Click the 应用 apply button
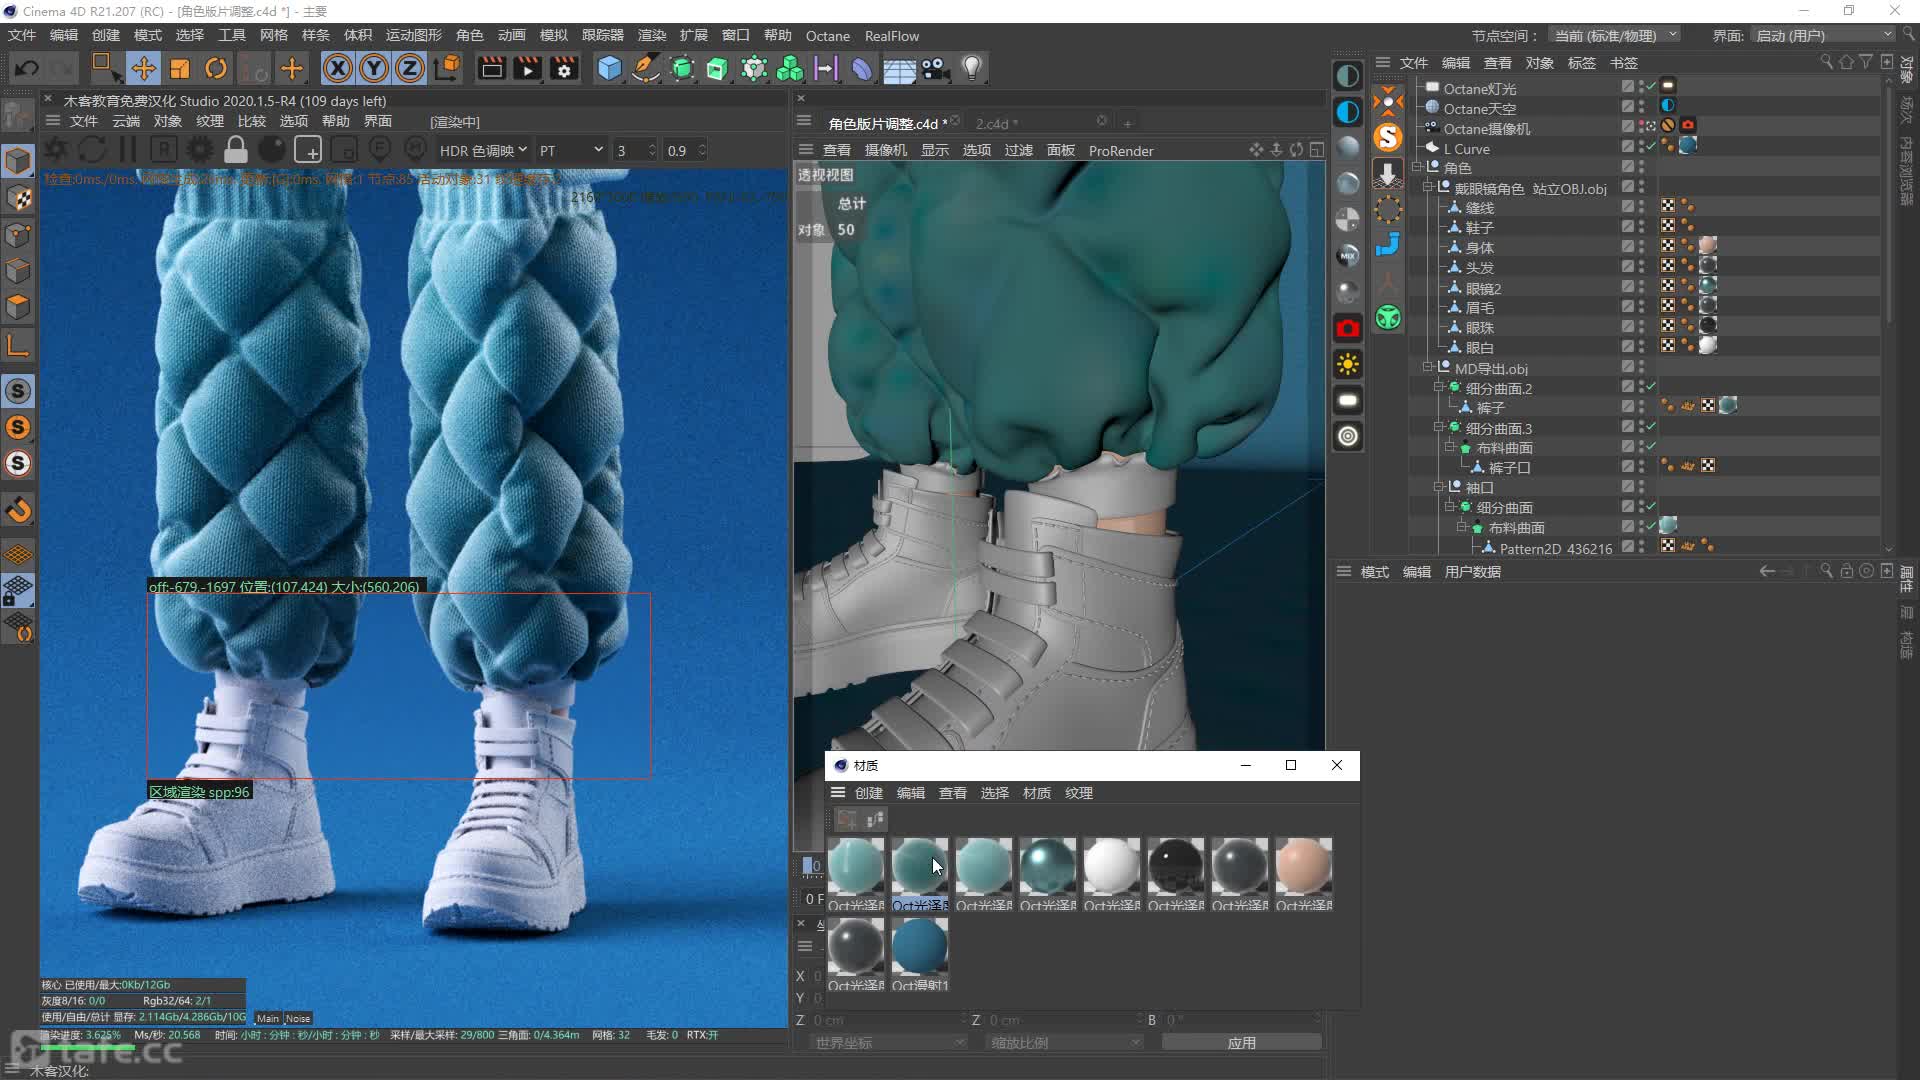The image size is (1920, 1080). pyautogui.click(x=1242, y=1042)
